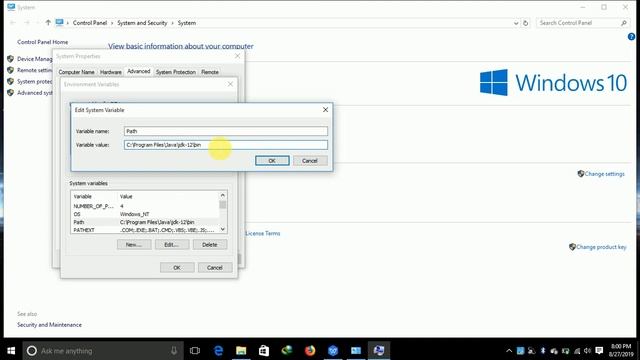Click the Value column header

tap(126, 196)
